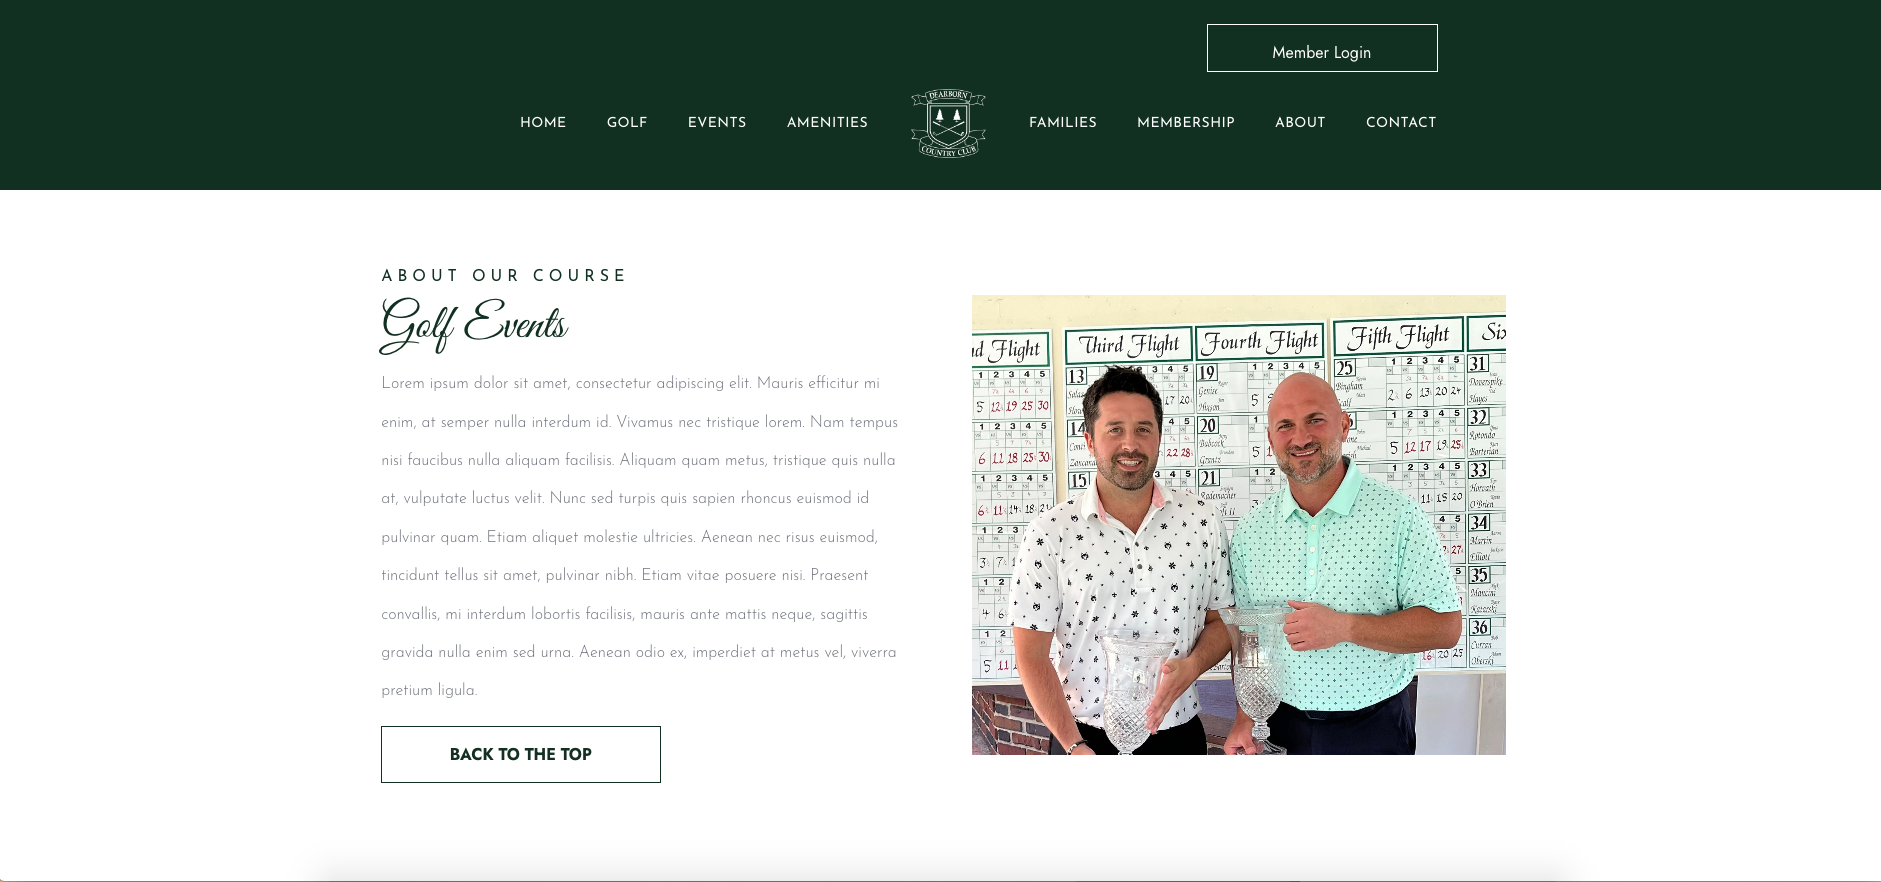Click the BACK TO THE TOP button
Image resolution: width=1881 pixels, height=882 pixels.
point(521,754)
